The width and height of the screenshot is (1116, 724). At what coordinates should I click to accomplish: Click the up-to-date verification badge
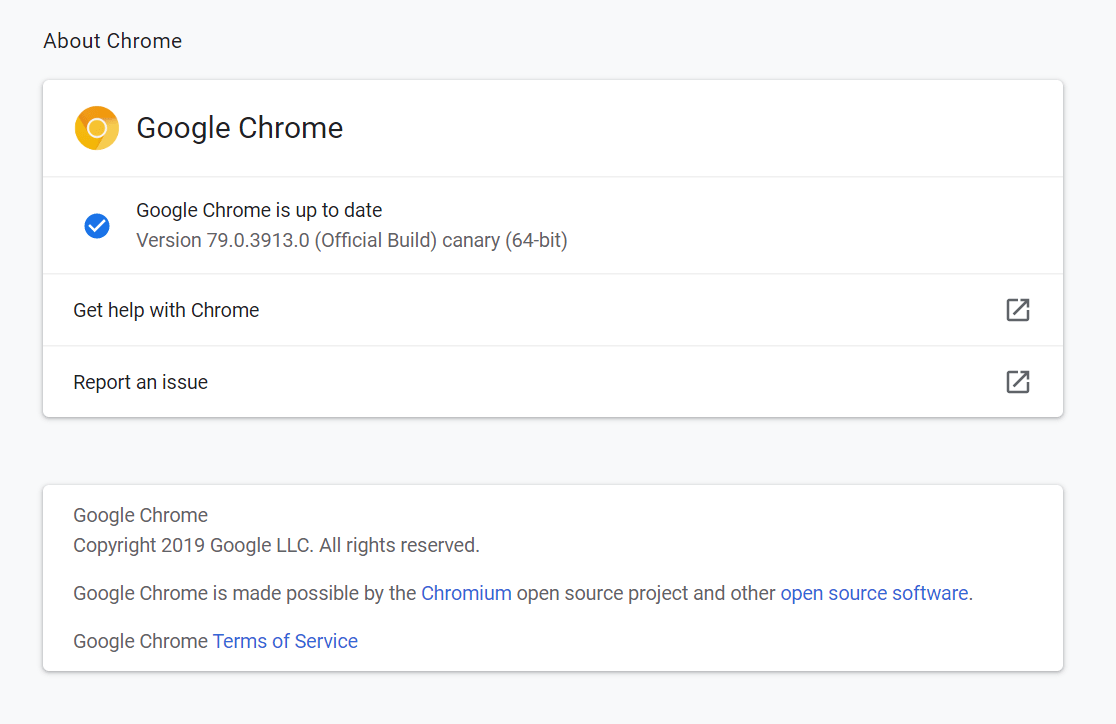97,226
